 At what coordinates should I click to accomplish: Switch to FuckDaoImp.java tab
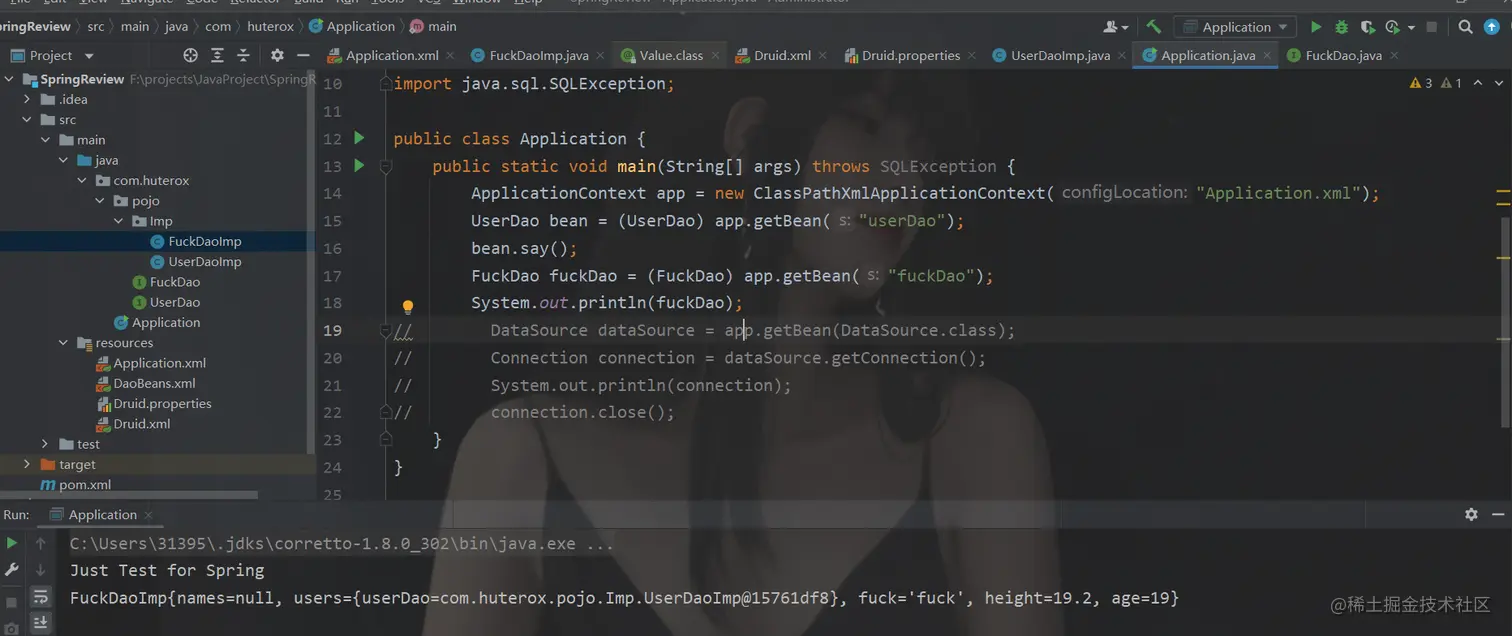point(539,55)
